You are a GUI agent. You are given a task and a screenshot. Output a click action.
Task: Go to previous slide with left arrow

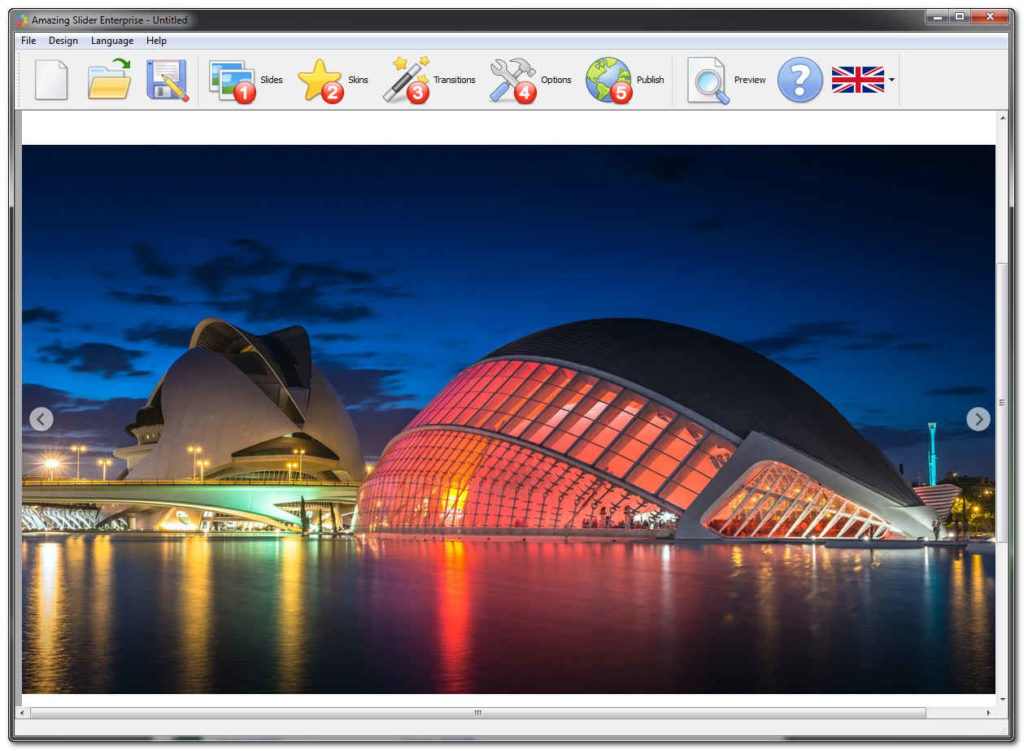pos(41,419)
